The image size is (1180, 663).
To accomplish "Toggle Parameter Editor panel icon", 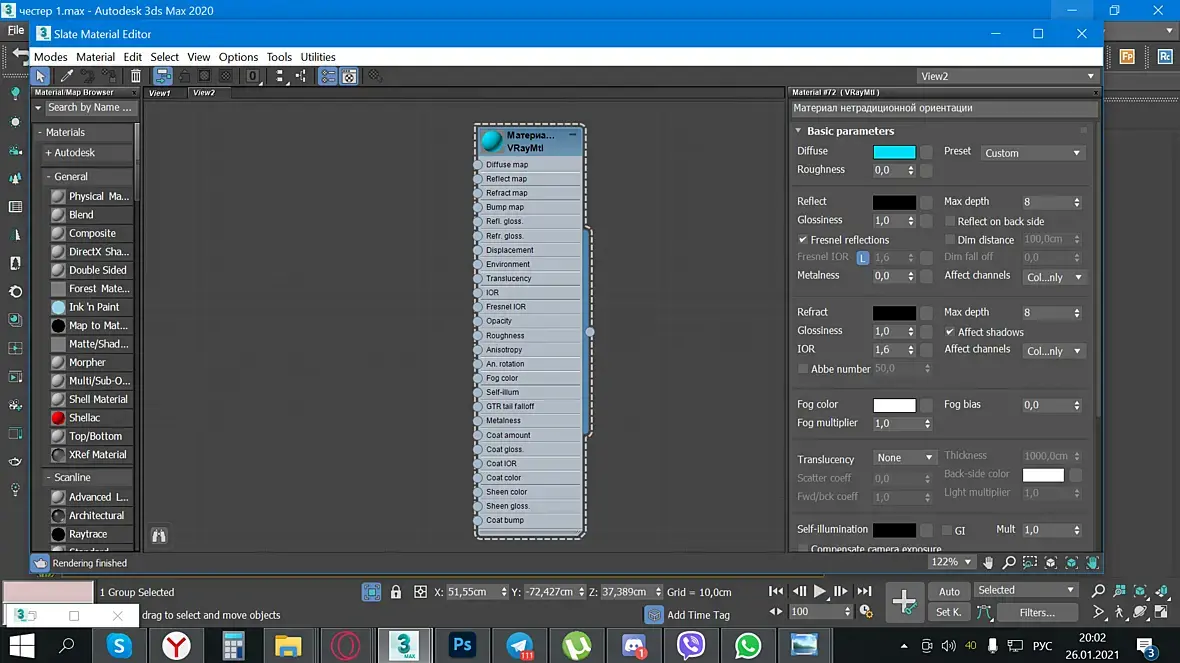I will (349, 76).
